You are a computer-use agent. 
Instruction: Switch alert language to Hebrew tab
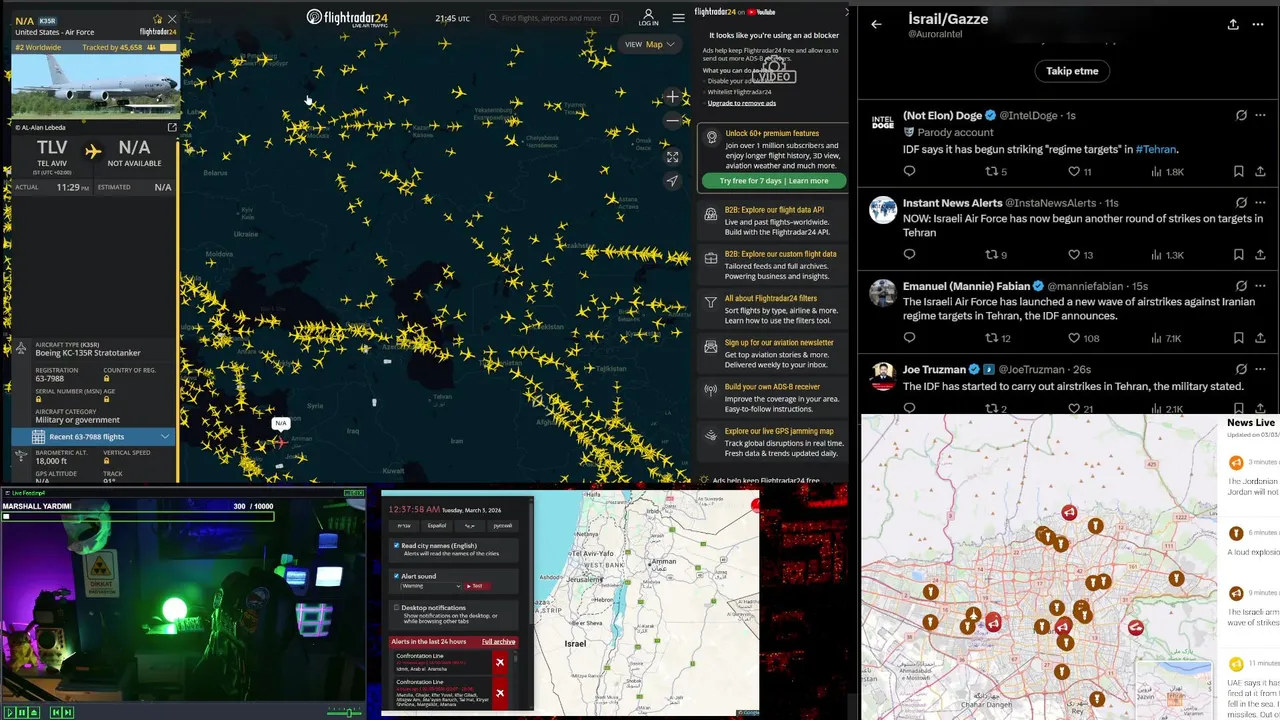404,525
